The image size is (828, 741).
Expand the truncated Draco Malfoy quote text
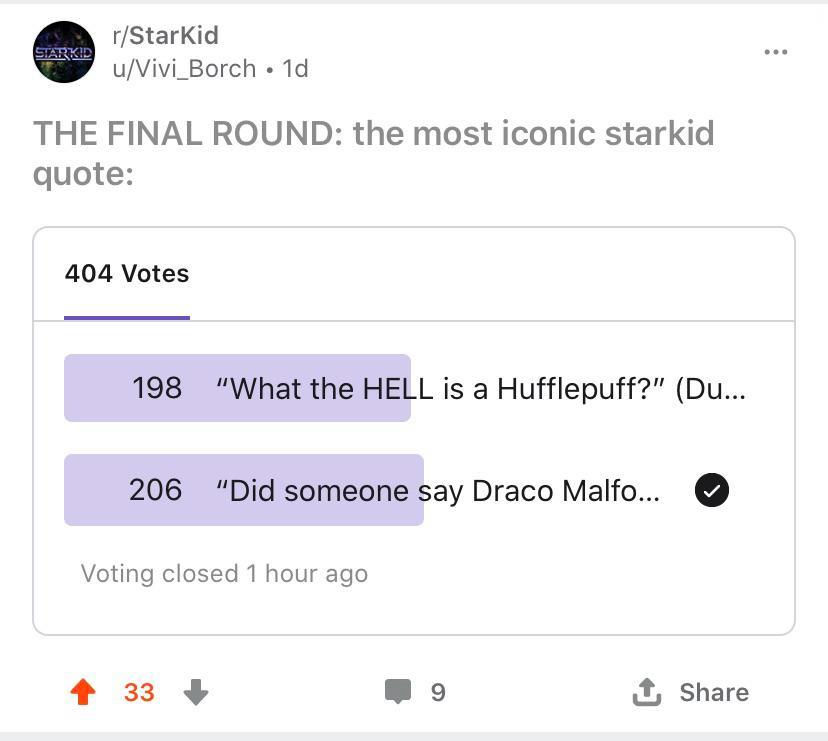click(x=645, y=490)
